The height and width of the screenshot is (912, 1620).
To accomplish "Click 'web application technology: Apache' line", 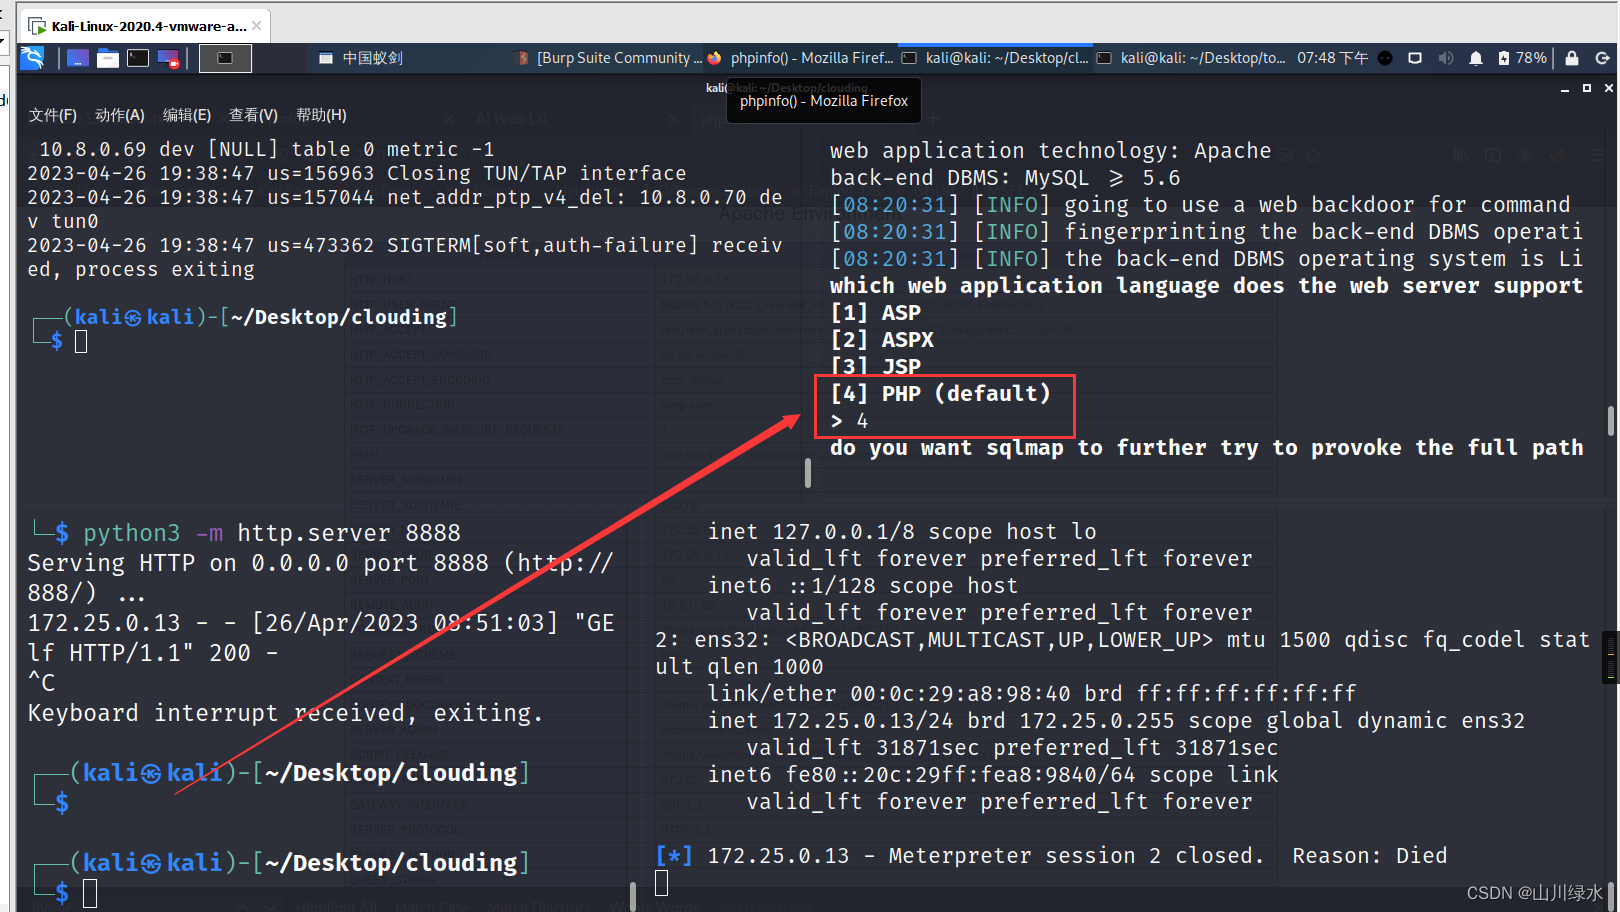I will [x=1050, y=151].
